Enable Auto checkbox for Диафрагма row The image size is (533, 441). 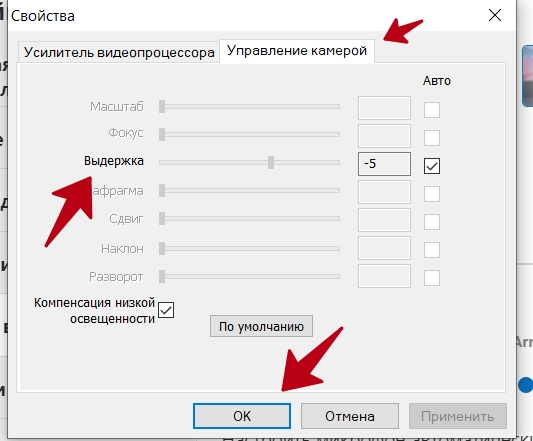432,194
